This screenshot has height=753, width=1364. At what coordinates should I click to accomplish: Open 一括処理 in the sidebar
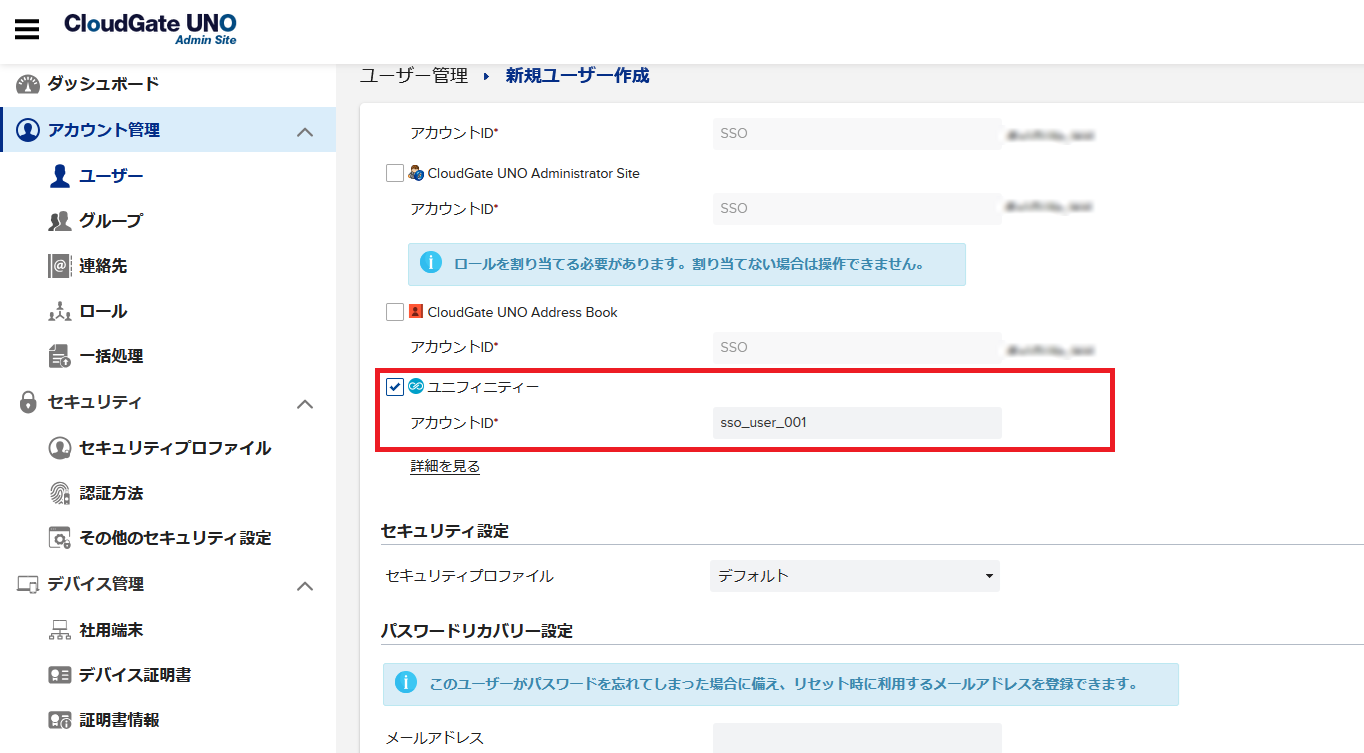coord(111,356)
